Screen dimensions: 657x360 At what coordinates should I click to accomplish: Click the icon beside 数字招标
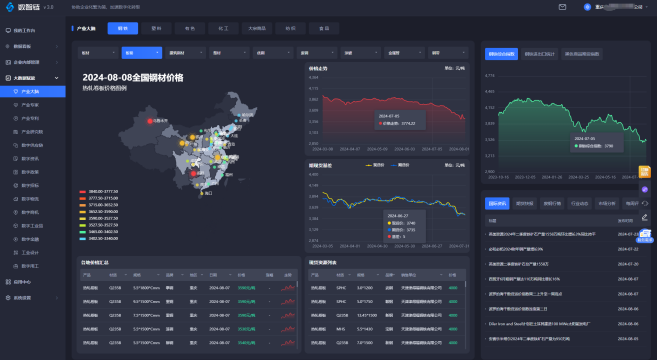click(16, 185)
